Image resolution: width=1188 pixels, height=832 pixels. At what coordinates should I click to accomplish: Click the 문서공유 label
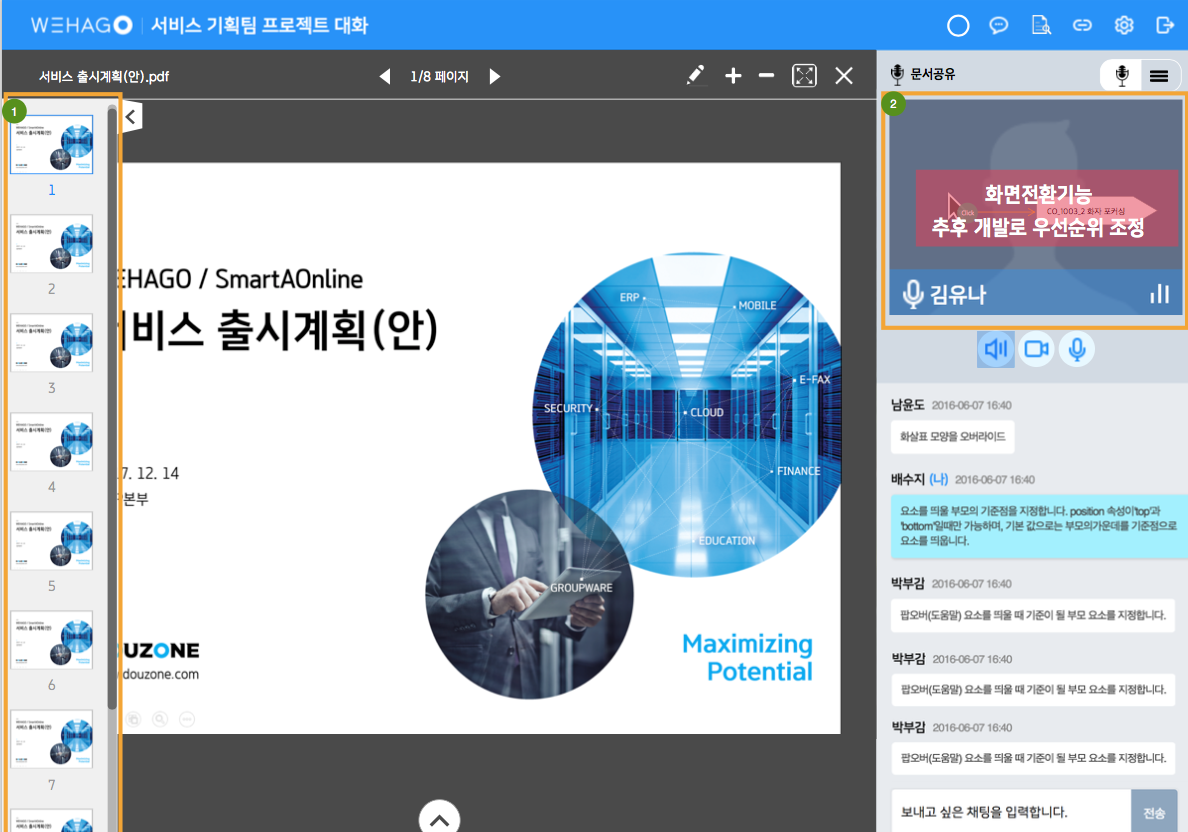[x=933, y=74]
